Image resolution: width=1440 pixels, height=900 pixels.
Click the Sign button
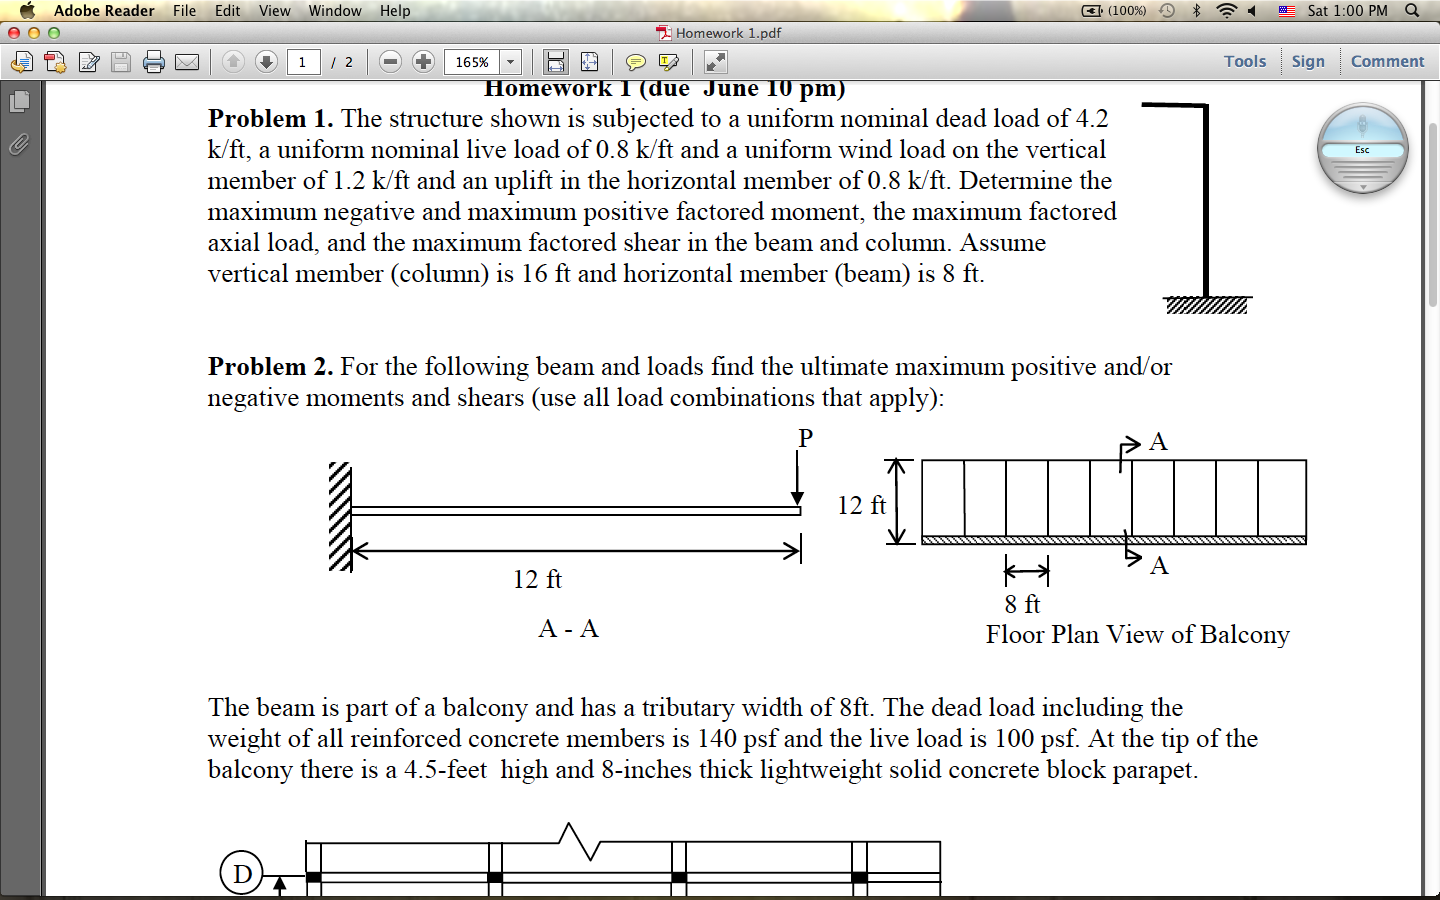[1308, 60]
